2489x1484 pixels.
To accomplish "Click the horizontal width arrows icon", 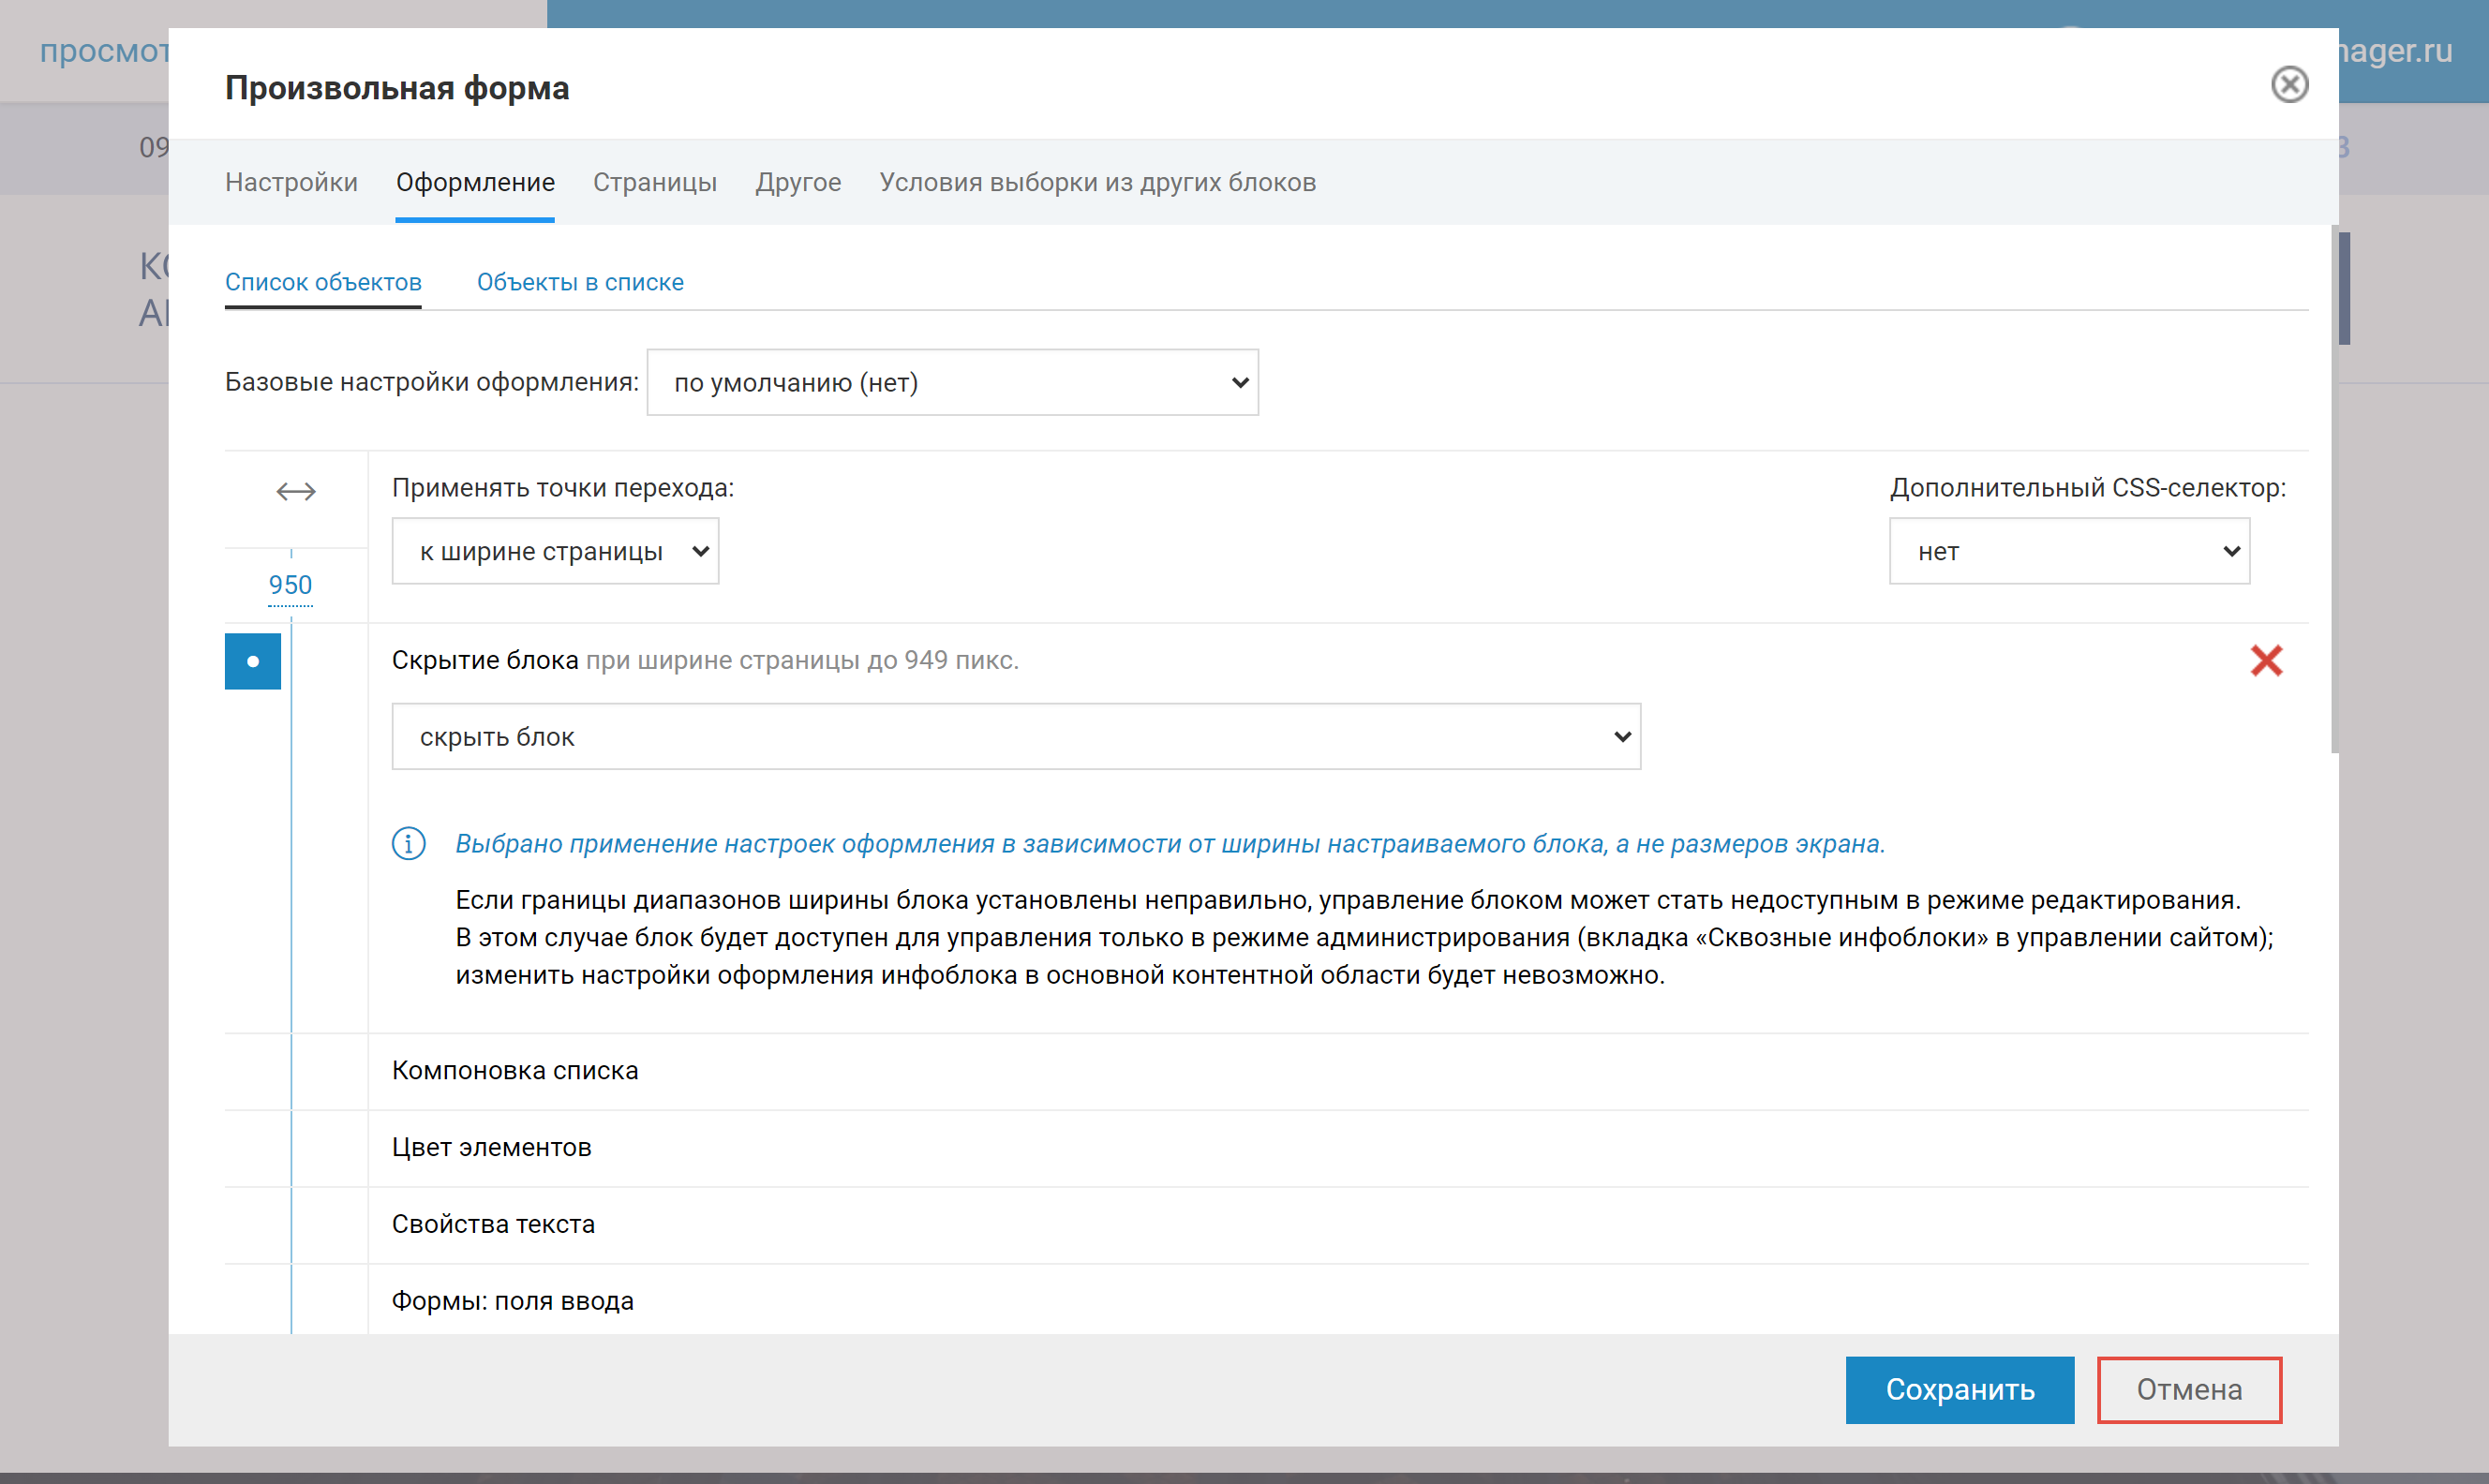I will pyautogui.click(x=296, y=491).
